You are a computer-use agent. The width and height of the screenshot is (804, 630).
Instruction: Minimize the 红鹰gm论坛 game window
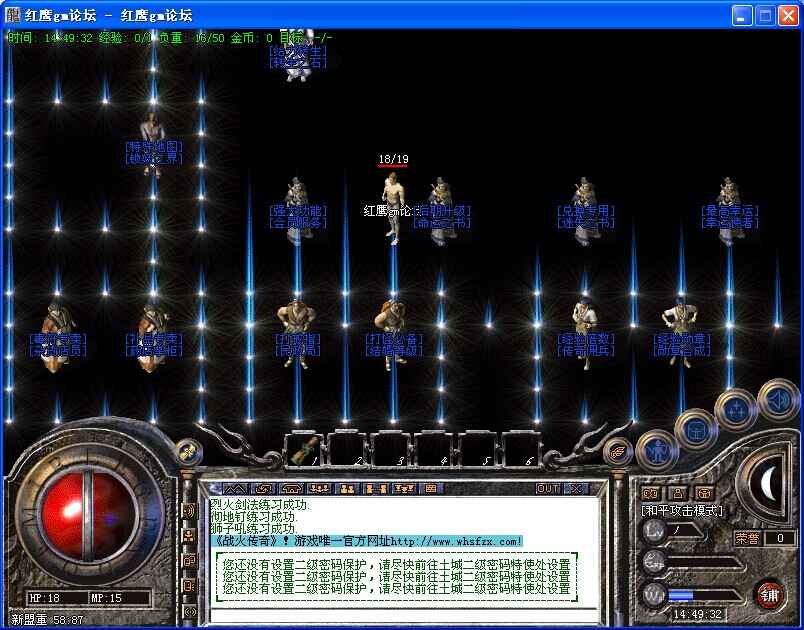point(741,16)
